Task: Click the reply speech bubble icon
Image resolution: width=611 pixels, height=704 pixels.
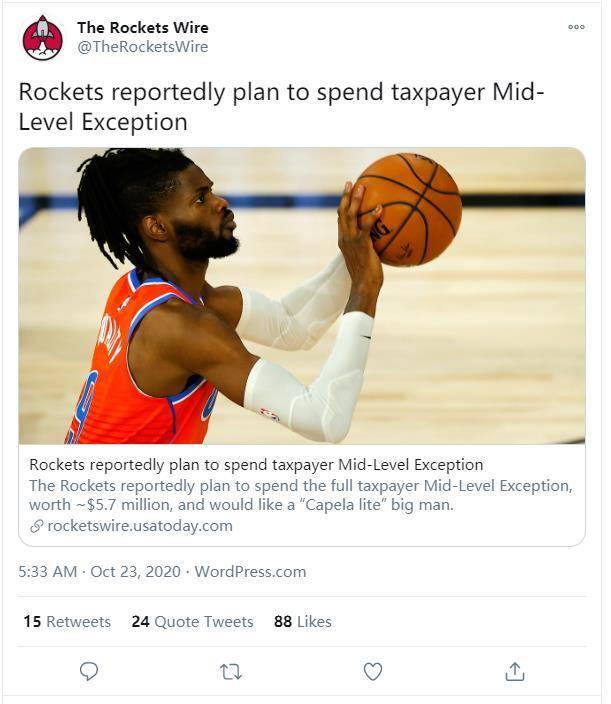Action: pos(88,672)
